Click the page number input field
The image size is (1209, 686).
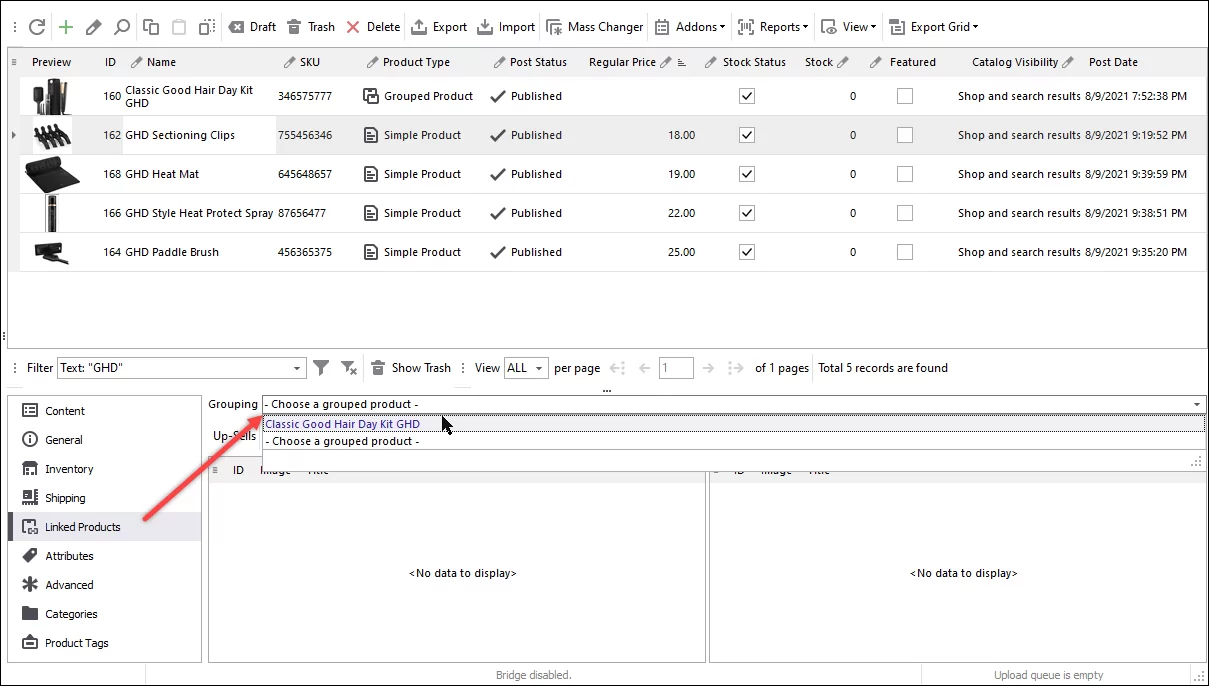tap(676, 368)
